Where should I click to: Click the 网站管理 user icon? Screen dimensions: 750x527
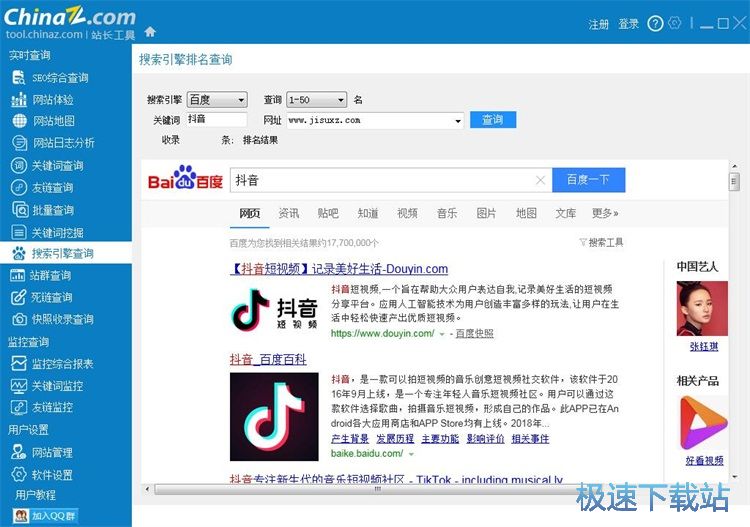(19, 452)
